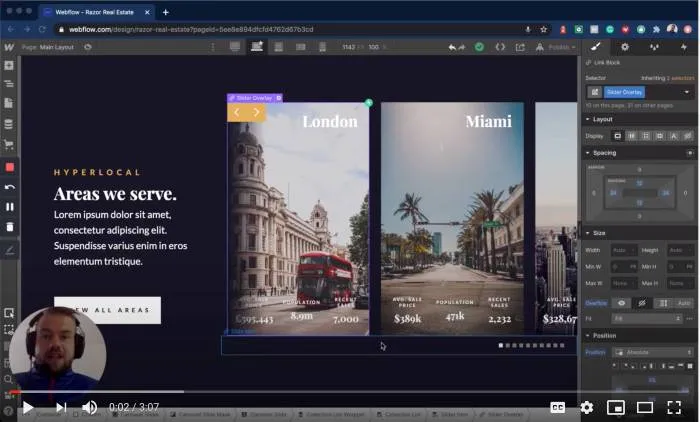Open the export code brackets icon
The image size is (700, 422).
point(500,47)
